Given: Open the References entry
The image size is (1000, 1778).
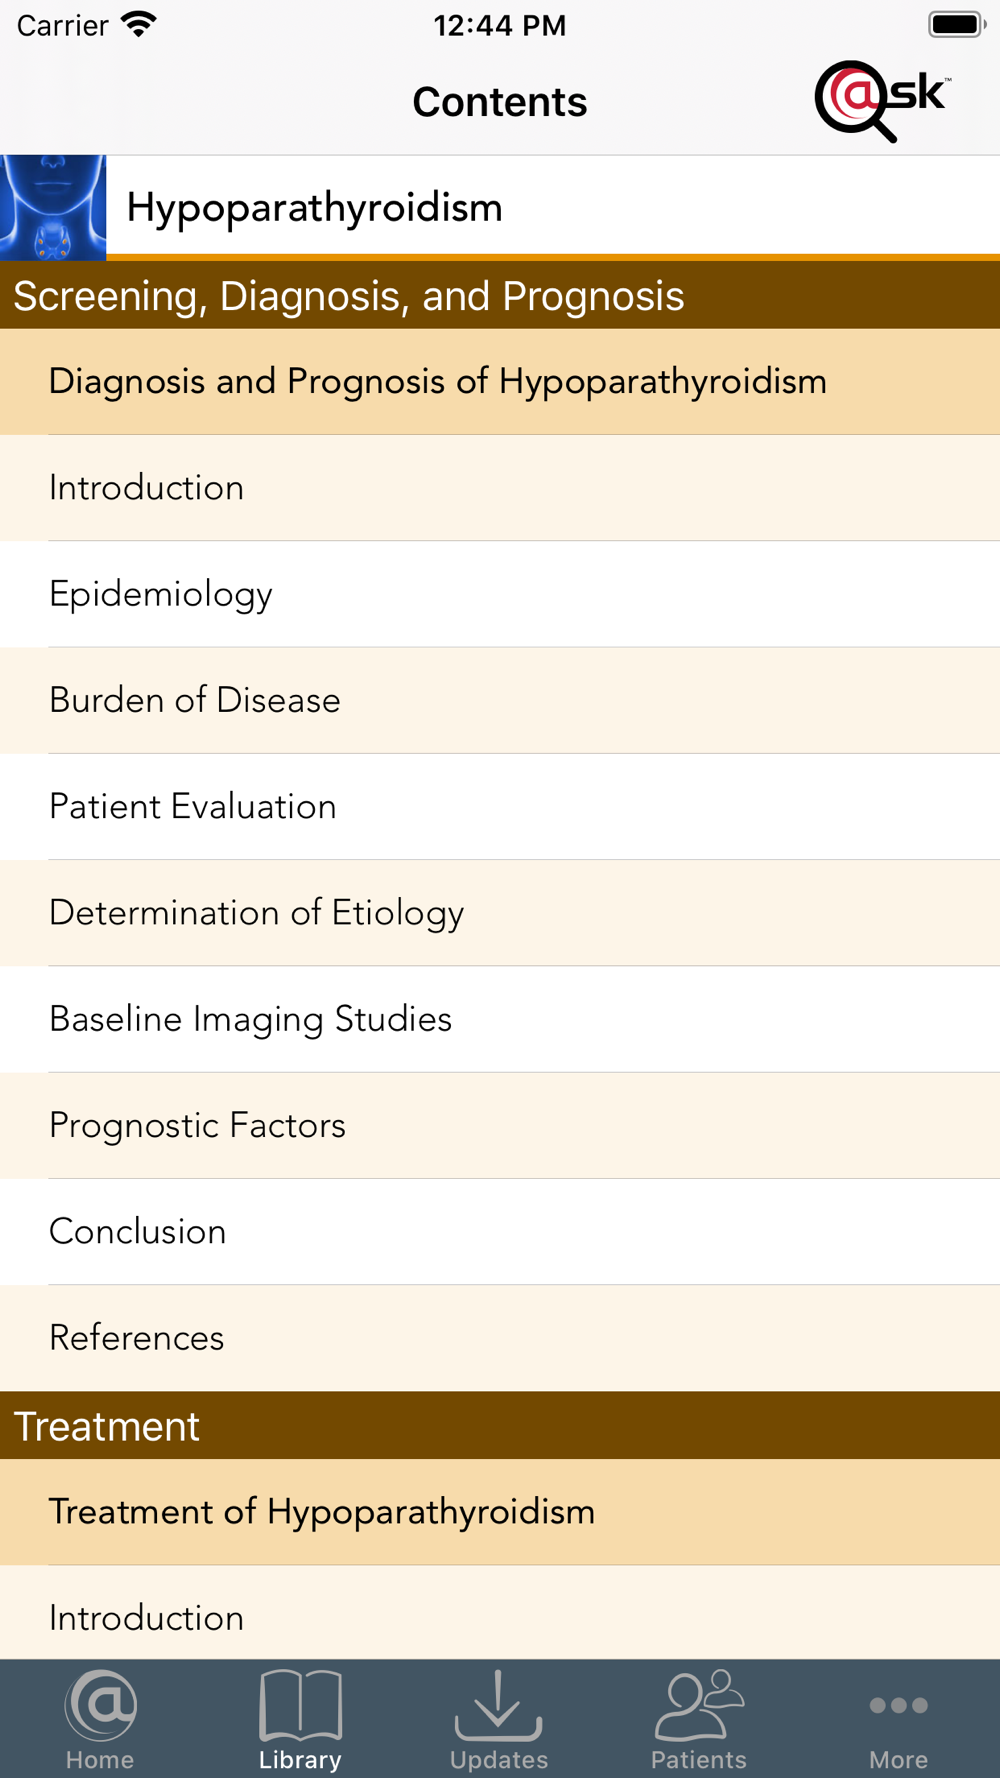Looking at the screenshot, I should tap(500, 1338).
